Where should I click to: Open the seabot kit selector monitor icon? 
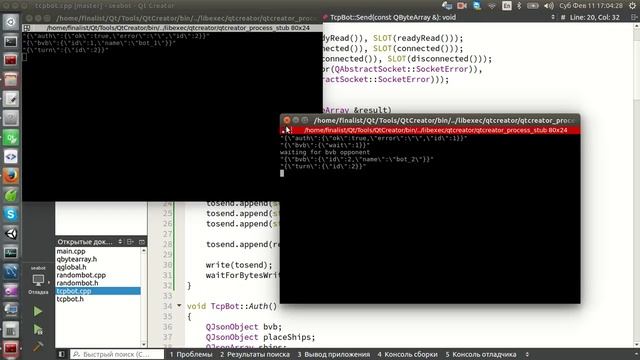pyautogui.click(x=38, y=280)
